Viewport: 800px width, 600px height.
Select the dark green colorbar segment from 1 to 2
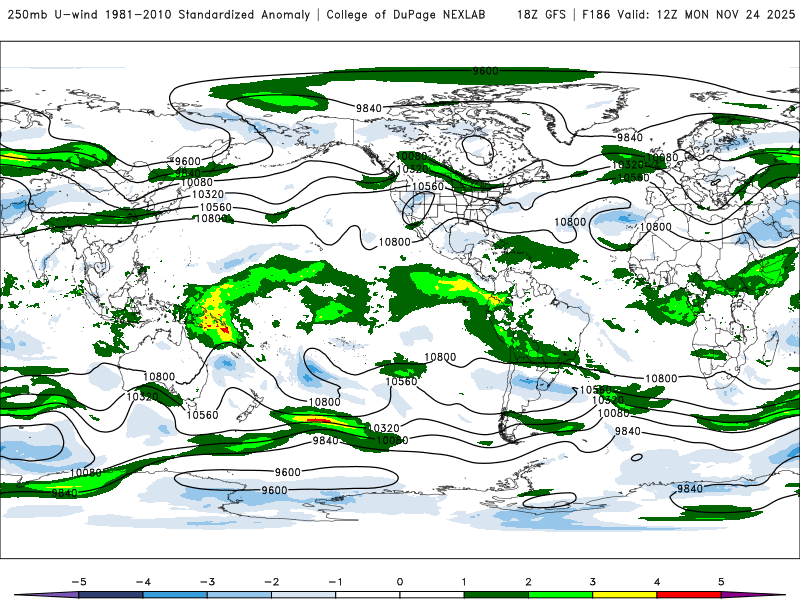click(496, 595)
